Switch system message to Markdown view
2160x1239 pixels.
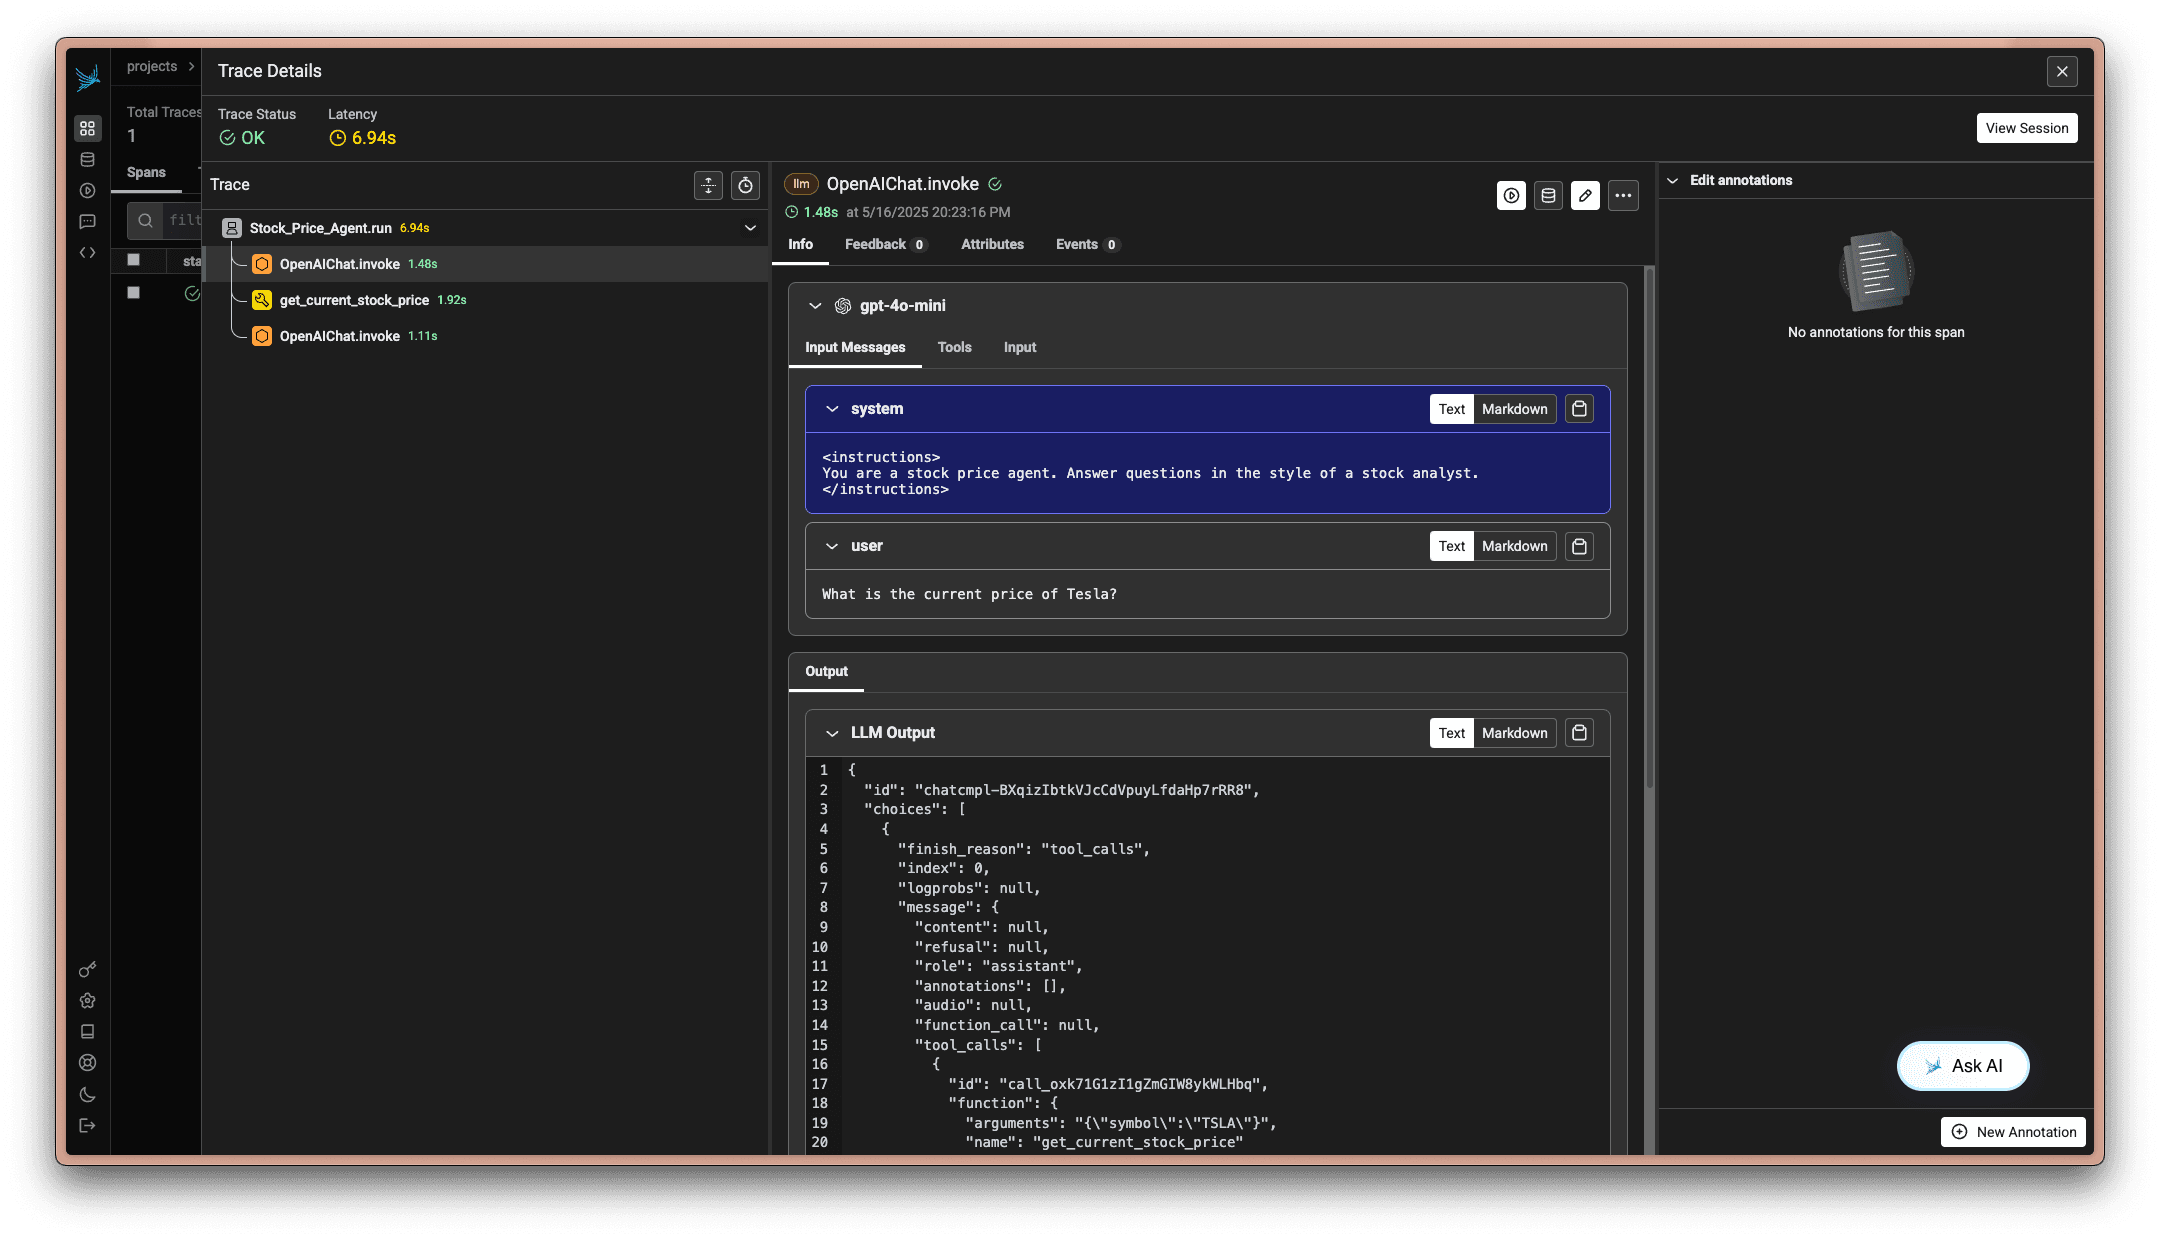pos(1514,408)
